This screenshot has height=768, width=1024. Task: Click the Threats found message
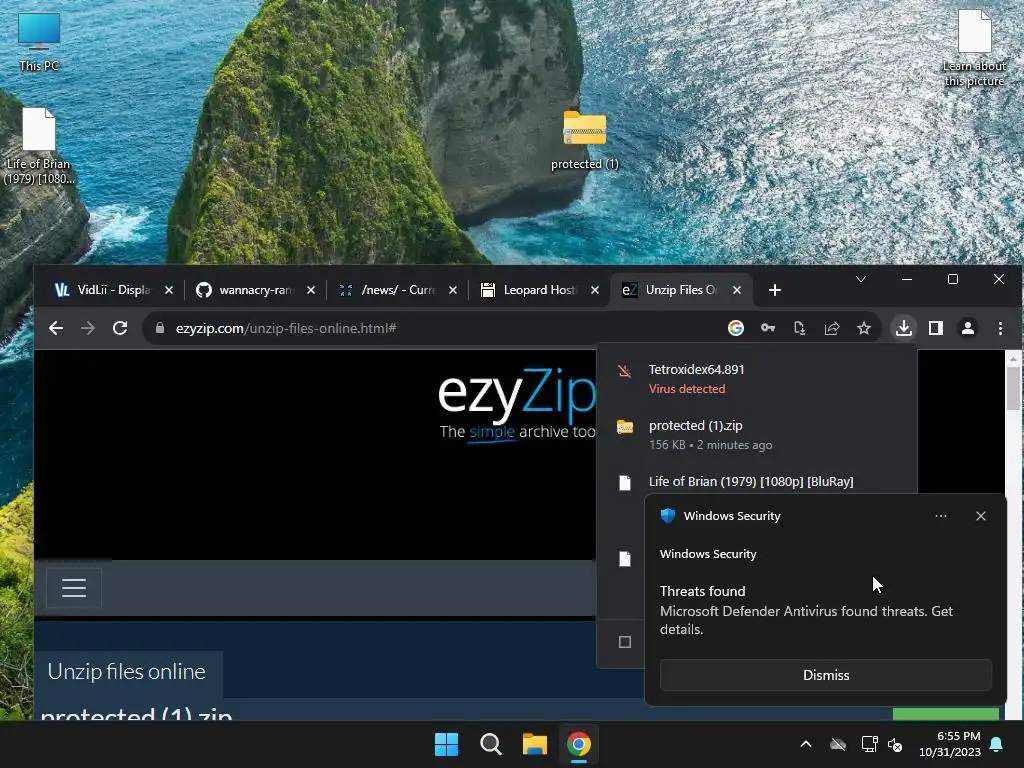click(806, 610)
